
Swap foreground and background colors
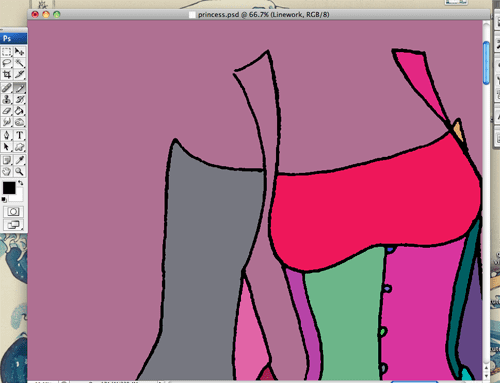[x=20, y=183]
